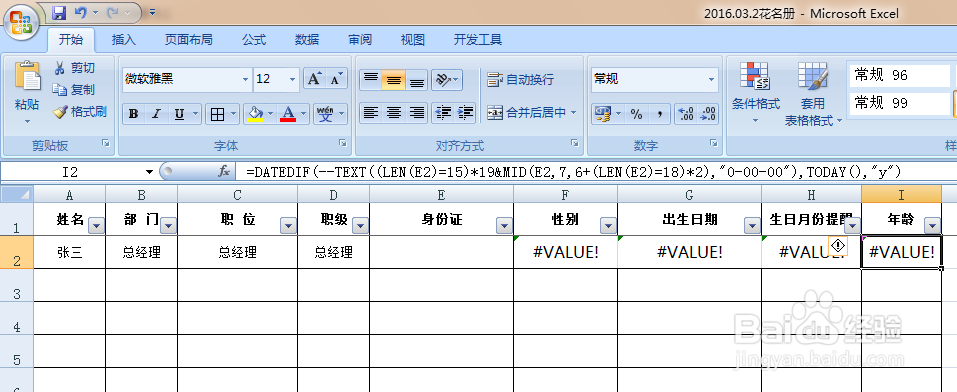Click the Name Box showing I2

coord(71,172)
